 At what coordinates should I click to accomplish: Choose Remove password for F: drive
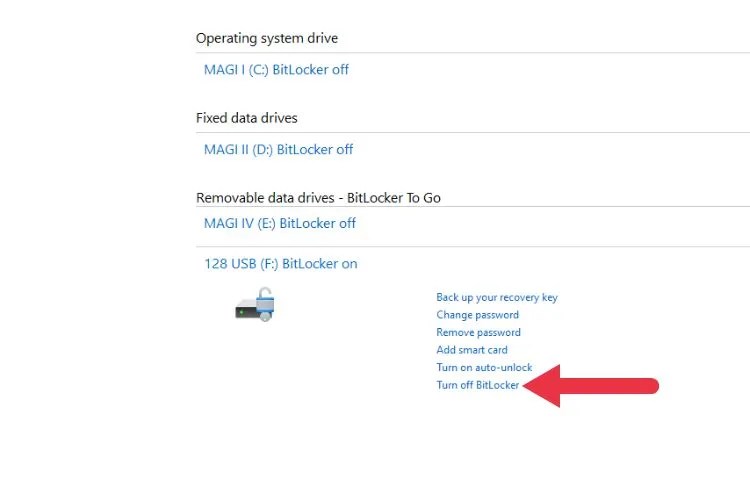478,332
